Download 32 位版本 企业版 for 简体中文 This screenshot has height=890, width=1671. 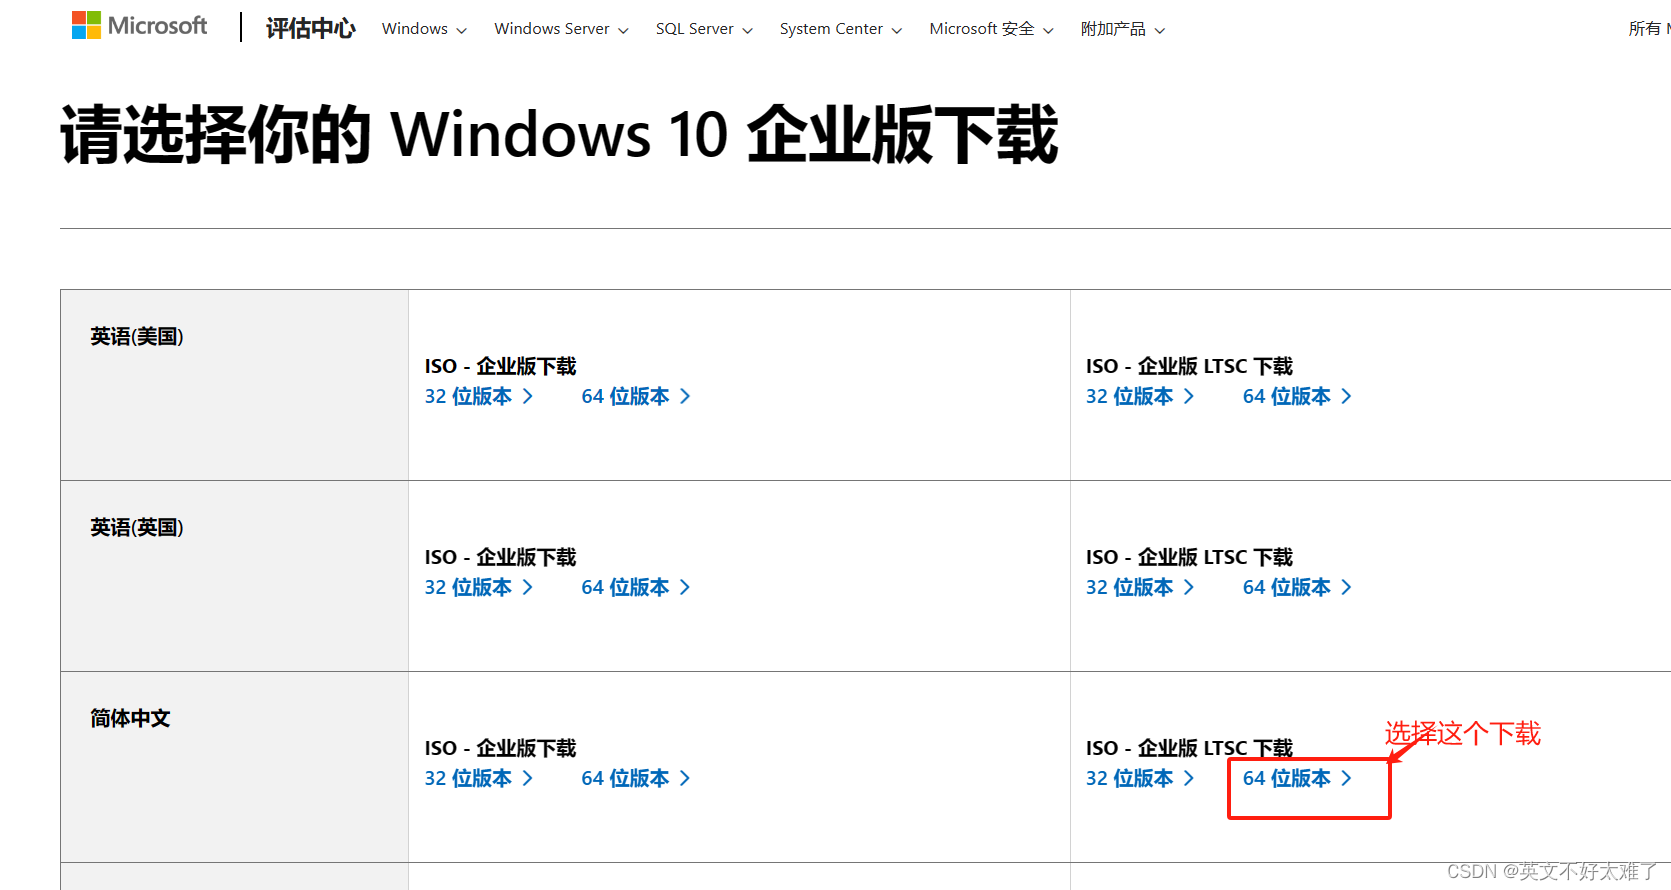479,778
